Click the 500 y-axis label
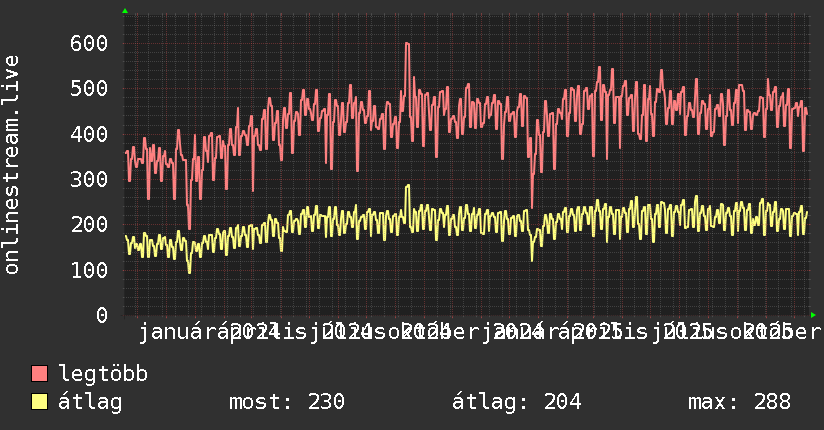The image size is (824, 430). coord(89,89)
